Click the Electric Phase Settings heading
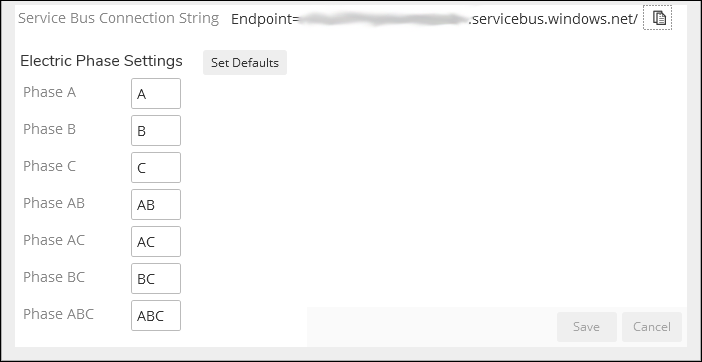The image size is (702, 362). click(x=101, y=61)
